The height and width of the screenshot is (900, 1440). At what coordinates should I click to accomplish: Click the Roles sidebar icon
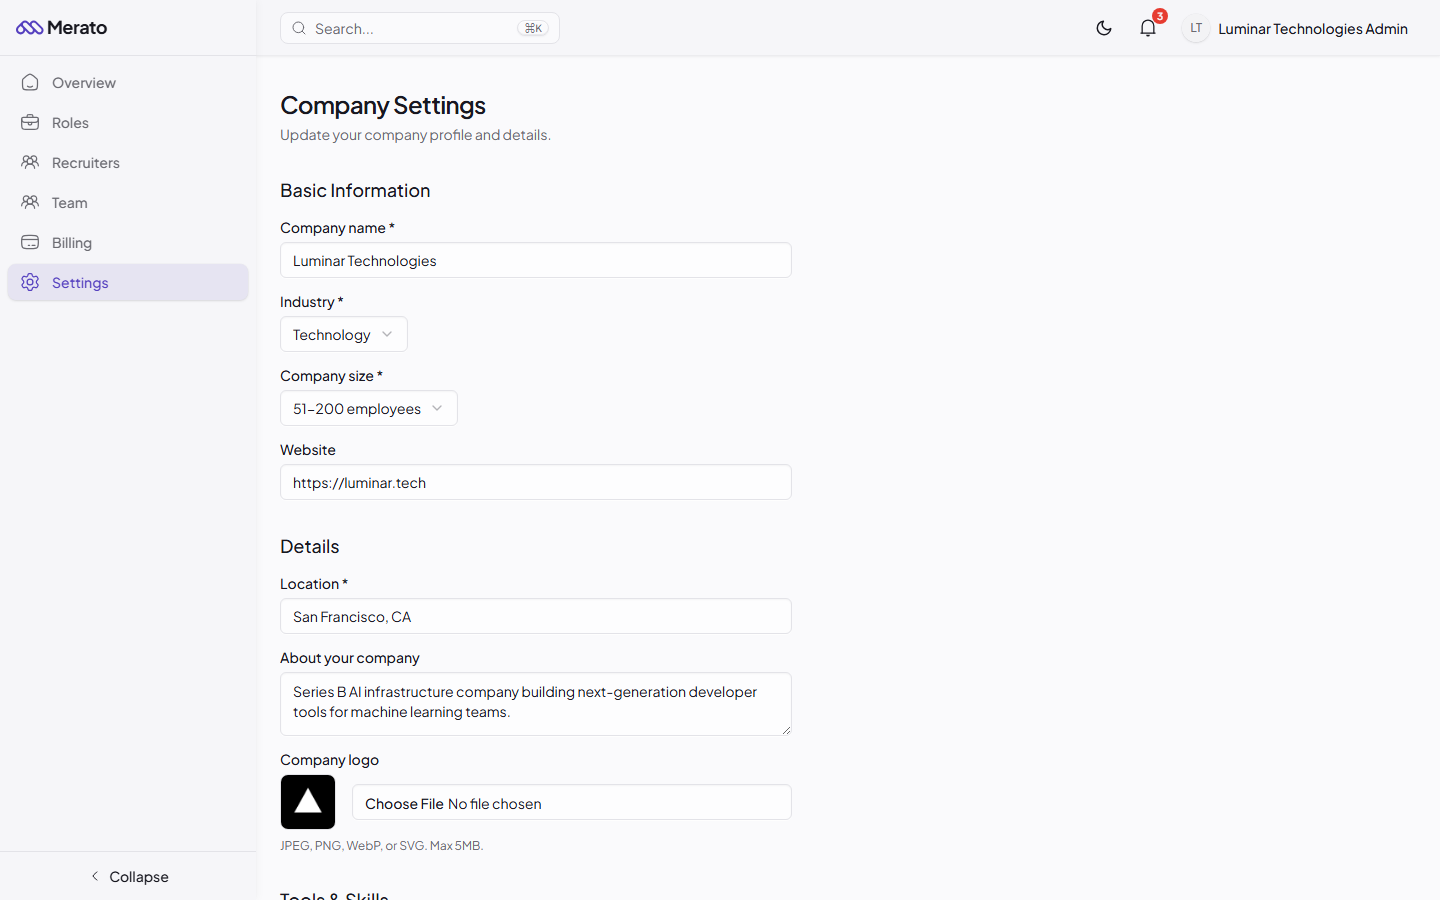point(30,122)
